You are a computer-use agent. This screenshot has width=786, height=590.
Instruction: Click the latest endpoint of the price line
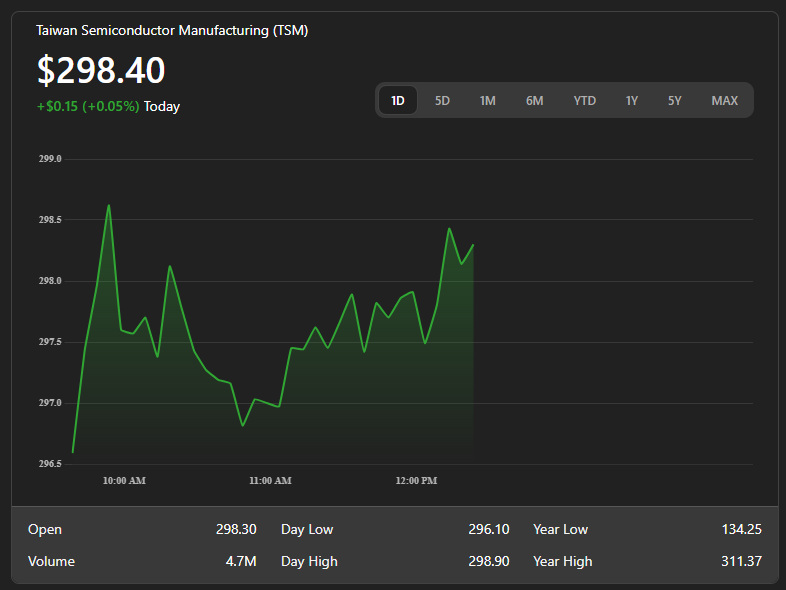[473, 245]
